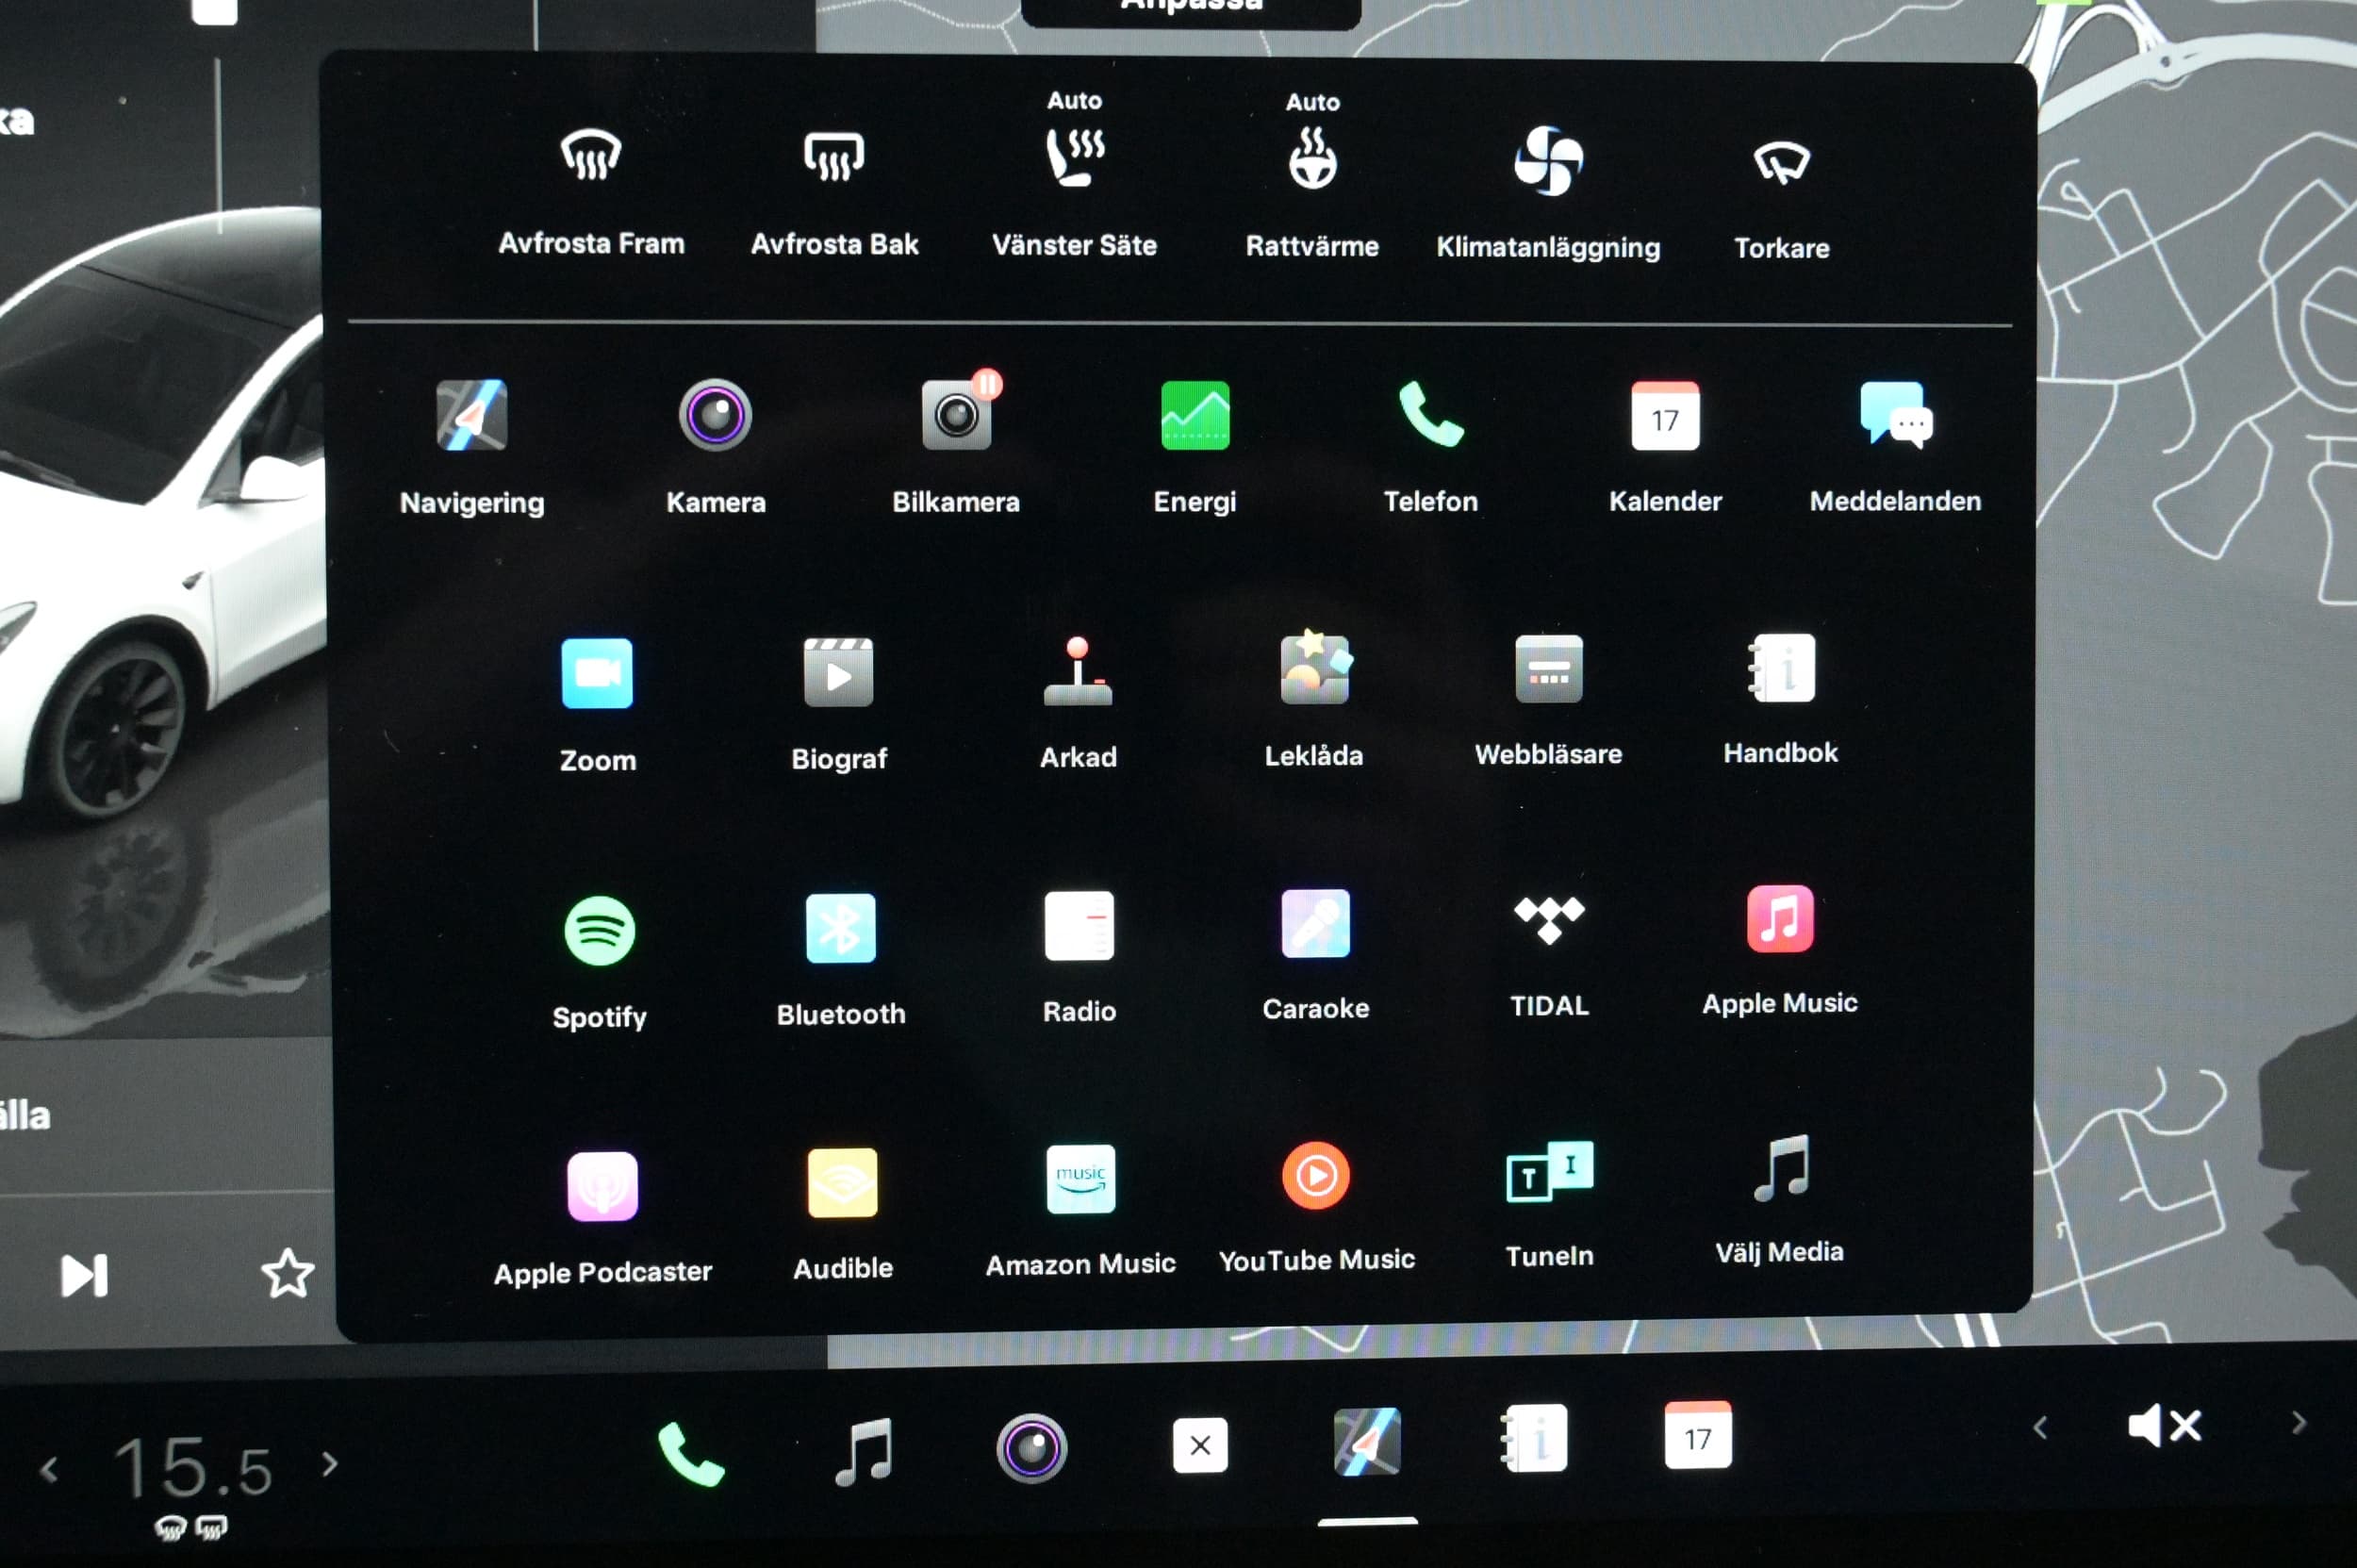
Task: Unmute the muted speaker icon
Action: point(2165,1425)
